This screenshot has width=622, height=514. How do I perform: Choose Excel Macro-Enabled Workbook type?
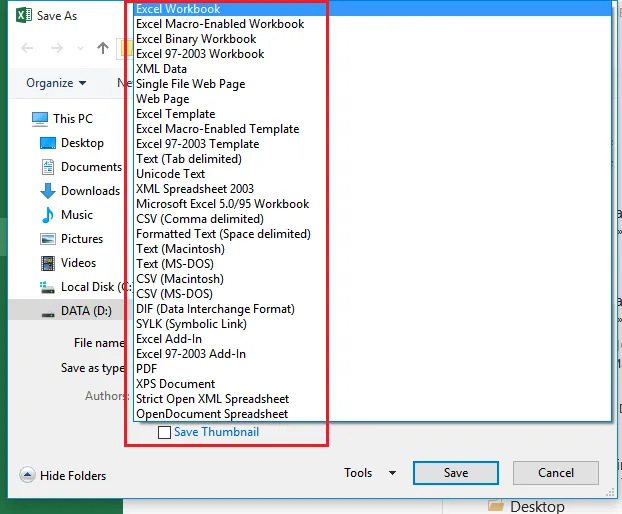(372, 24)
